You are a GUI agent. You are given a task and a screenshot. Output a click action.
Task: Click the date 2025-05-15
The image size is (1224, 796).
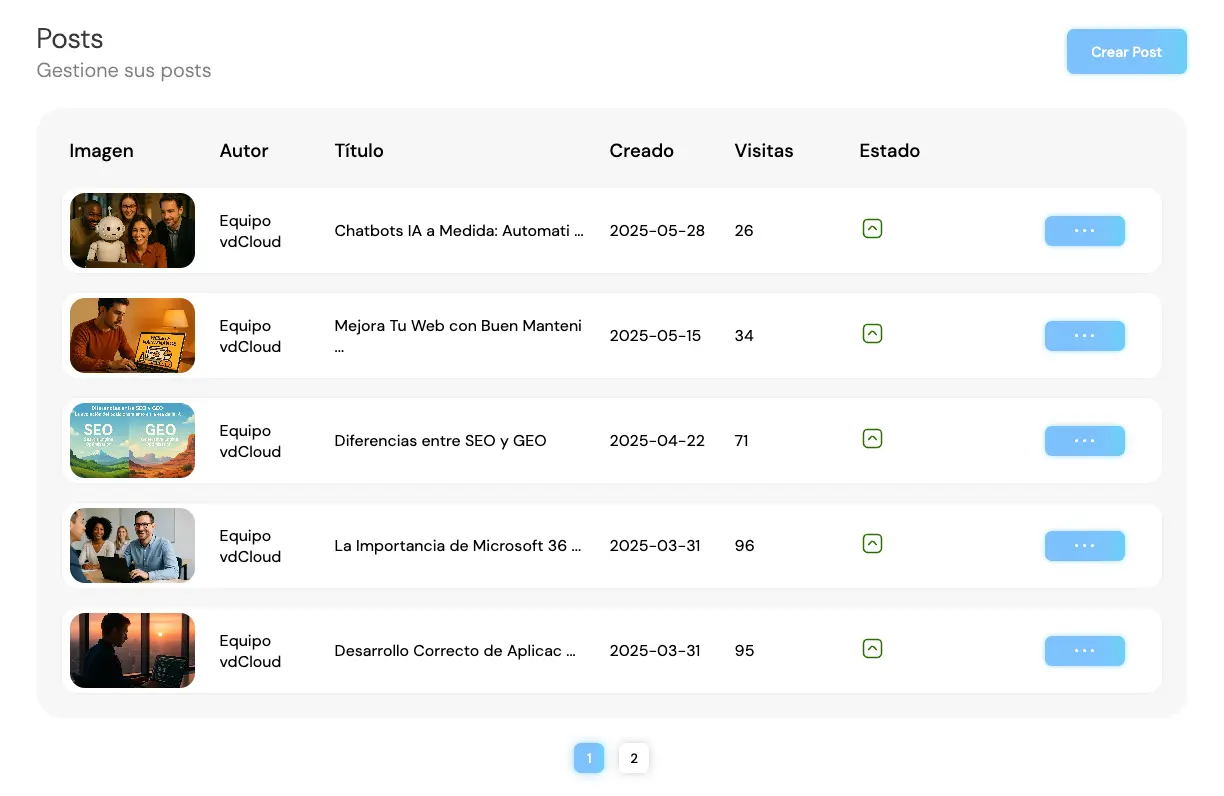coord(655,336)
